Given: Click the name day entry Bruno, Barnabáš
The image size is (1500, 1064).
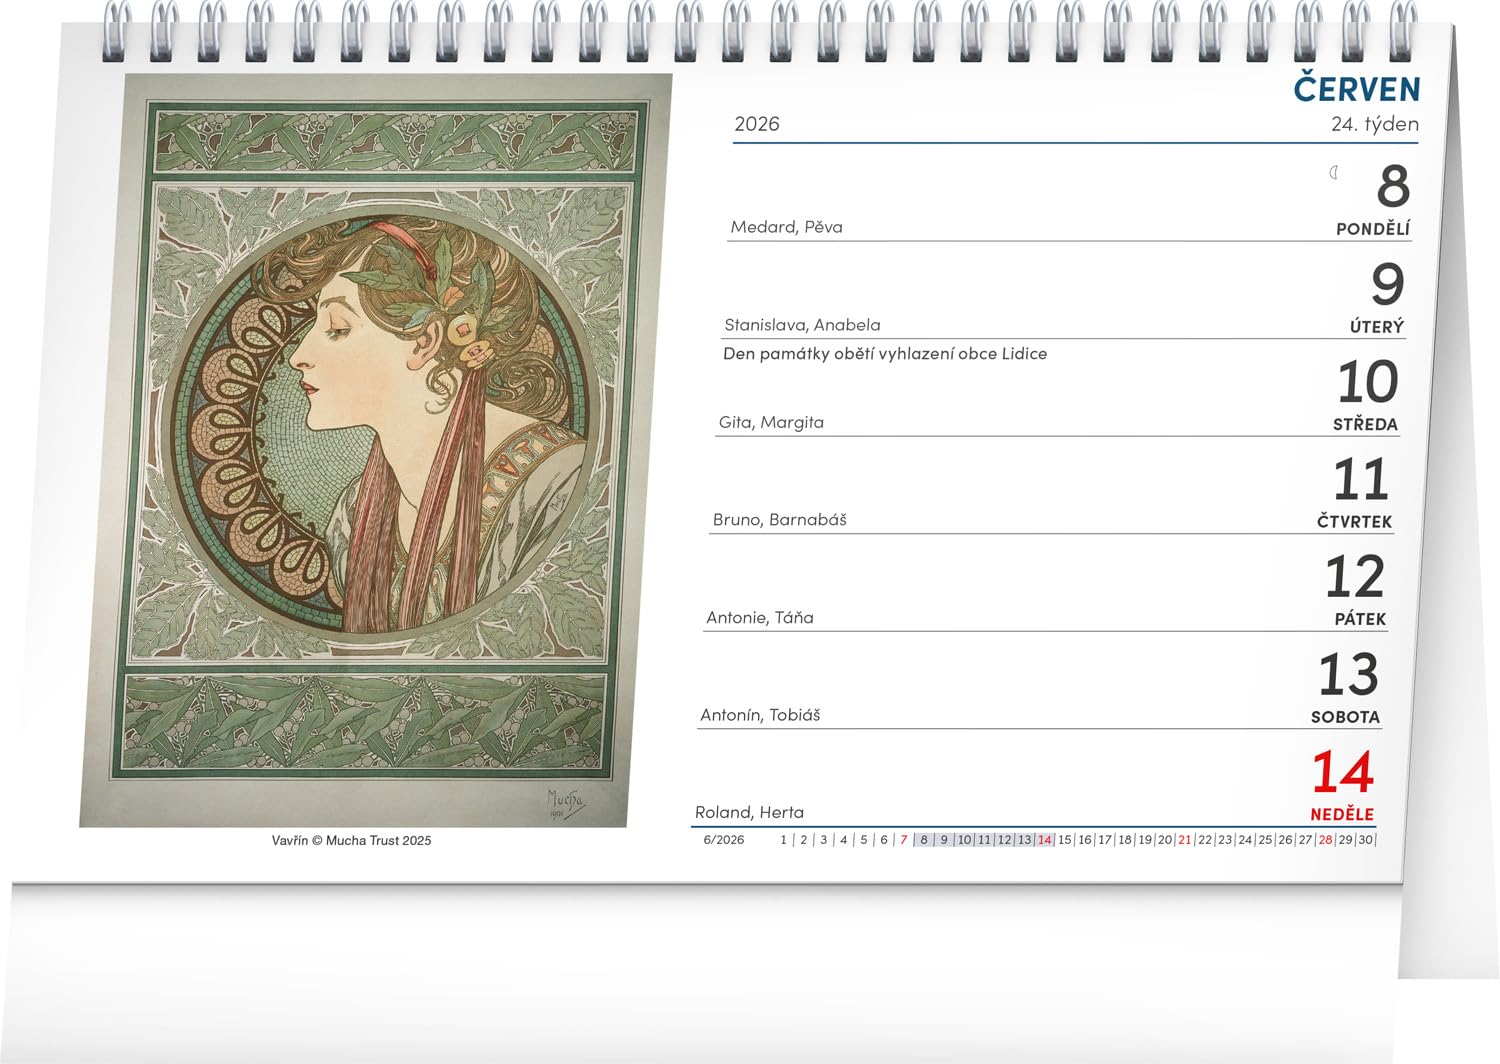Looking at the screenshot, I should click(x=778, y=519).
